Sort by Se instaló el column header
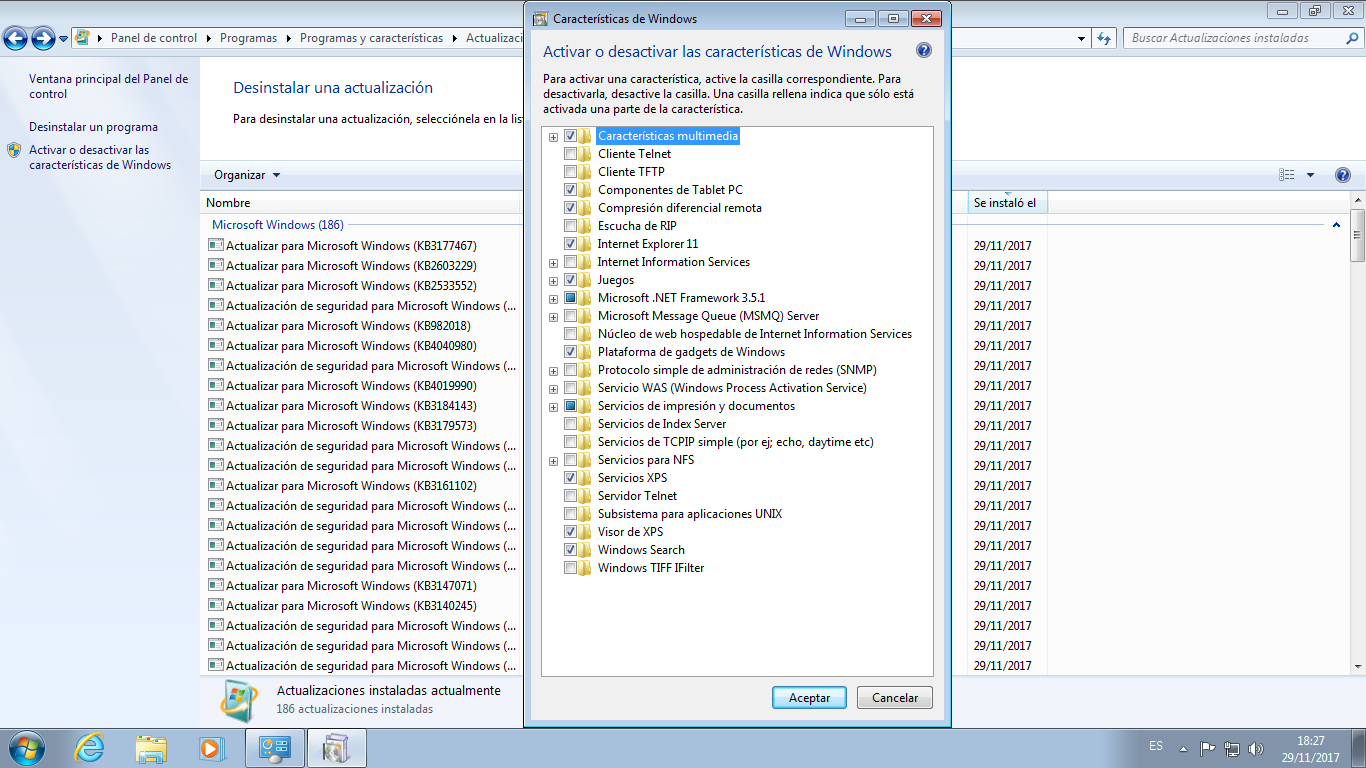The width and height of the screenshot is (1366, 768). (x=1007, y=203)
